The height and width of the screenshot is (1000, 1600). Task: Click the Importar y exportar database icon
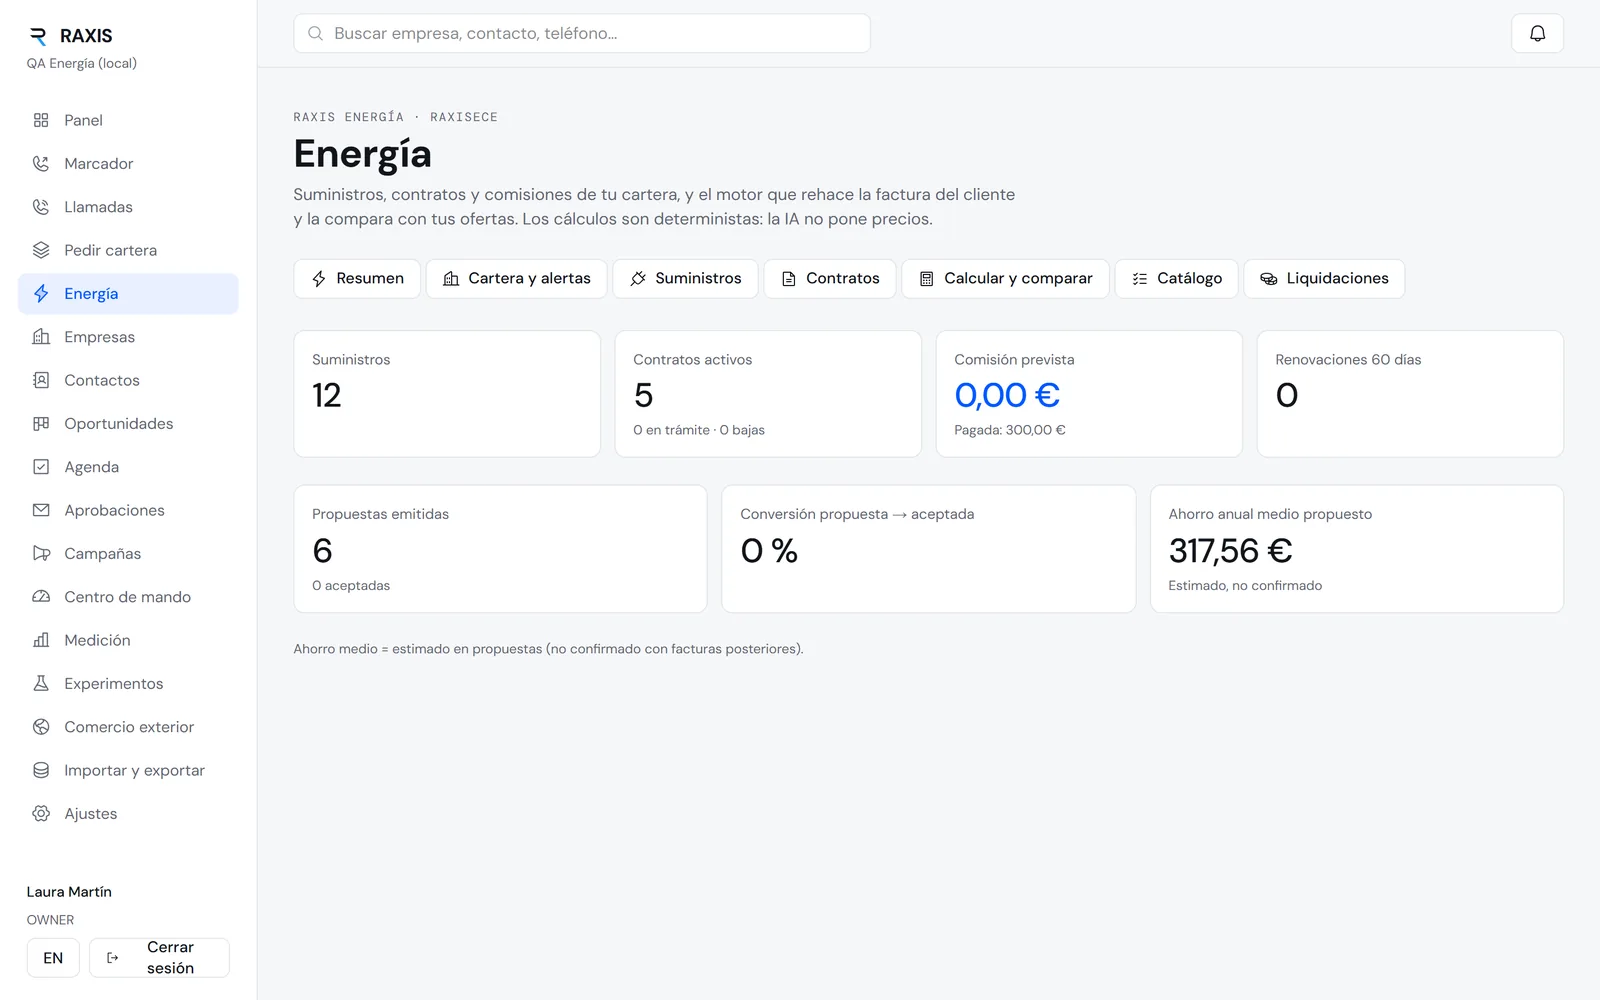point(41,770)
